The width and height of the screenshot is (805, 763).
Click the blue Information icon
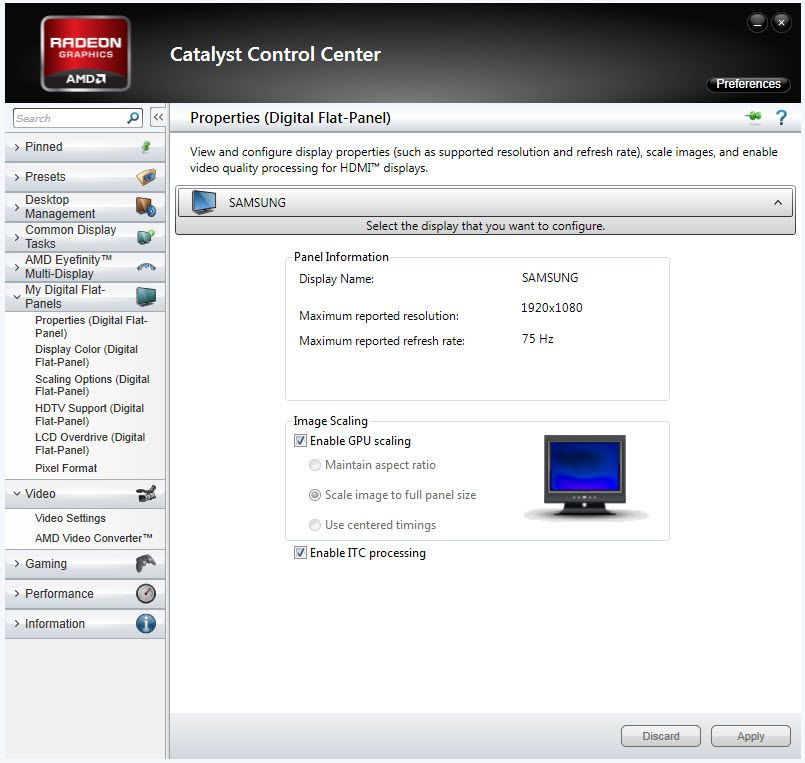pyautogui.click(x=146, y=623)
